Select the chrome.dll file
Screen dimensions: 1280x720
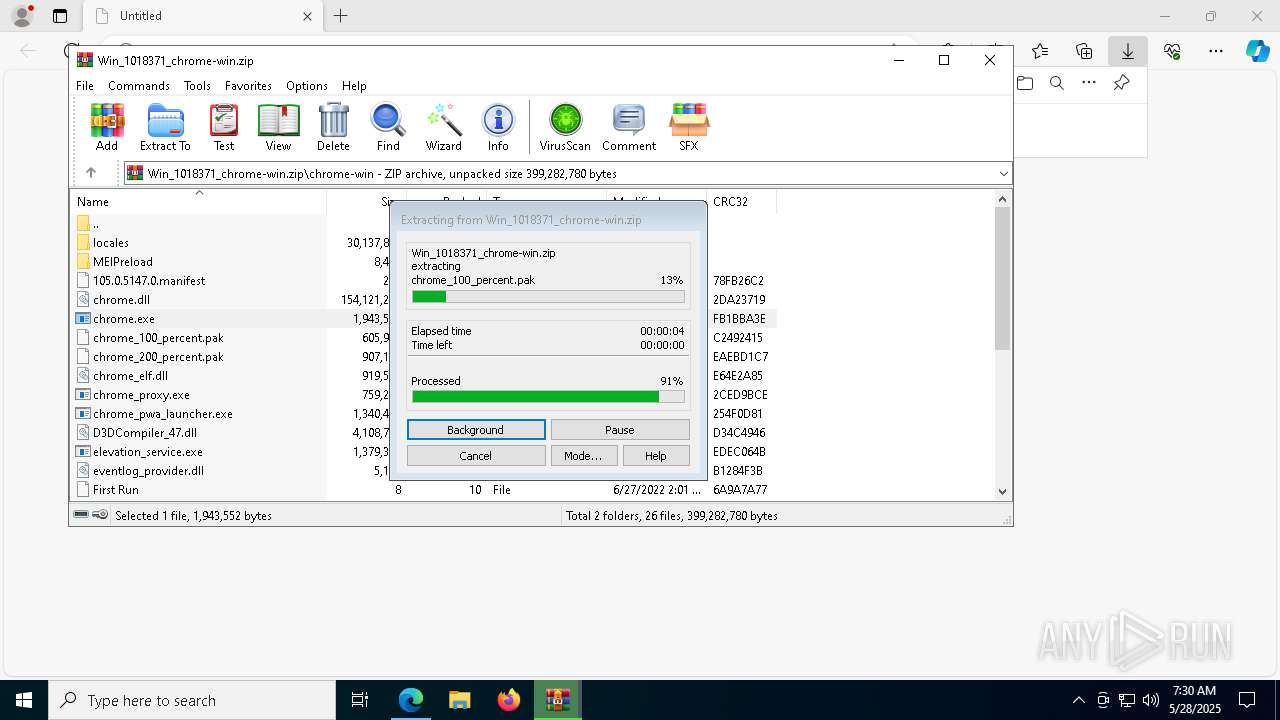121,300
